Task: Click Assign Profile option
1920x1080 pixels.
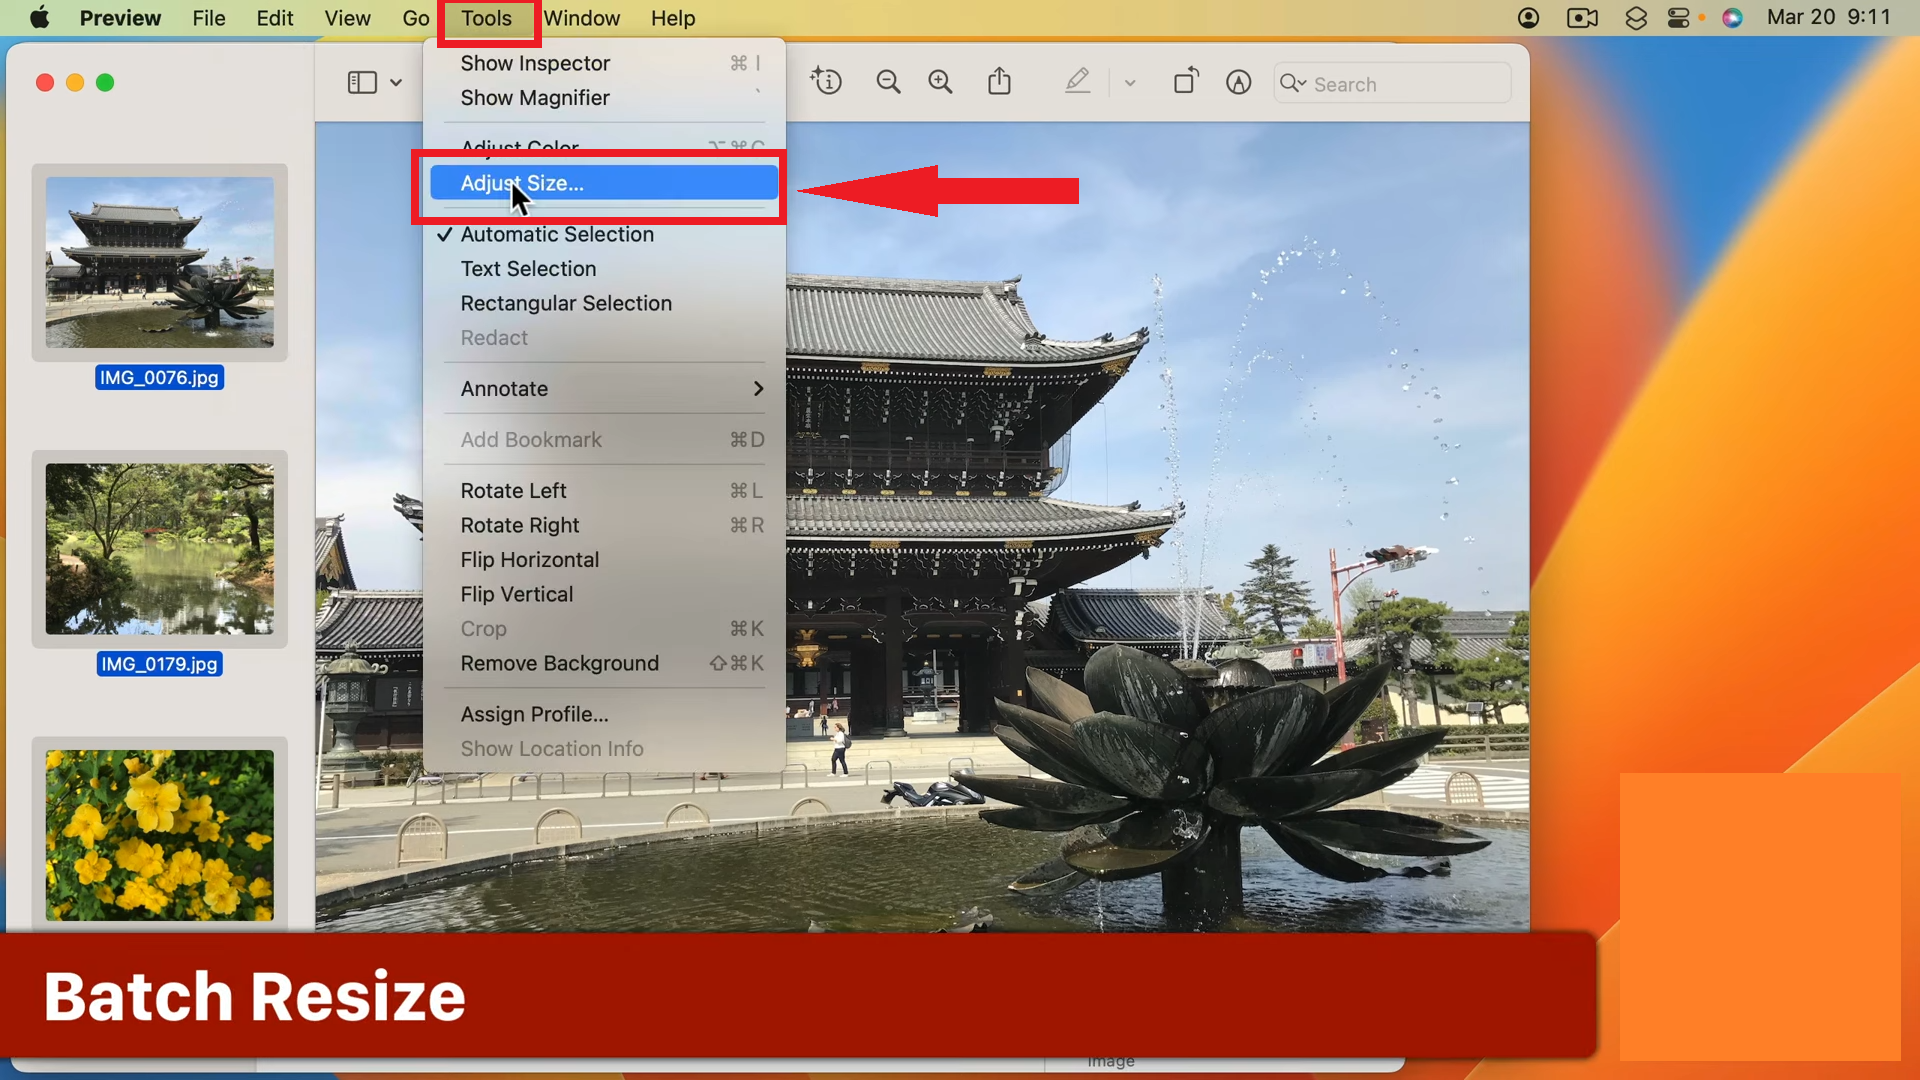Action: coord(534,714)
